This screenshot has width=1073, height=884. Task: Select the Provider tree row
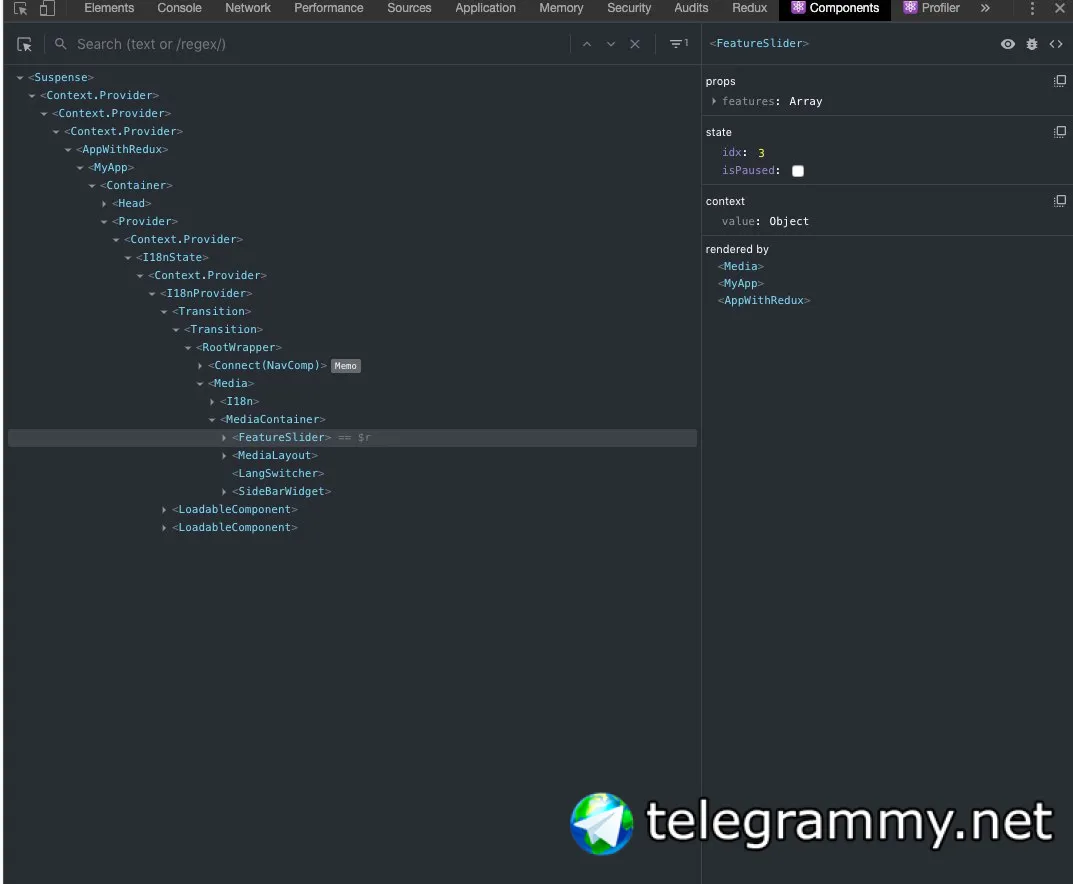pyautogui.click(x=352, y=222)
